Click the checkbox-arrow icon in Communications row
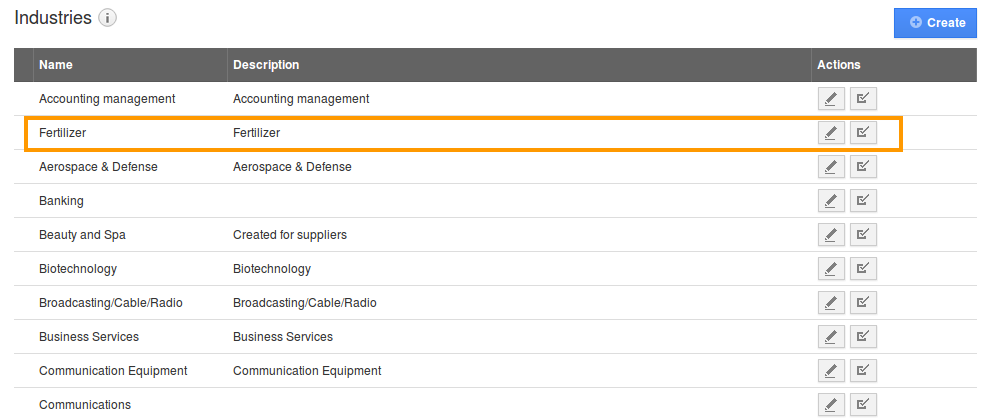The image size is (993, 420). 863,405
